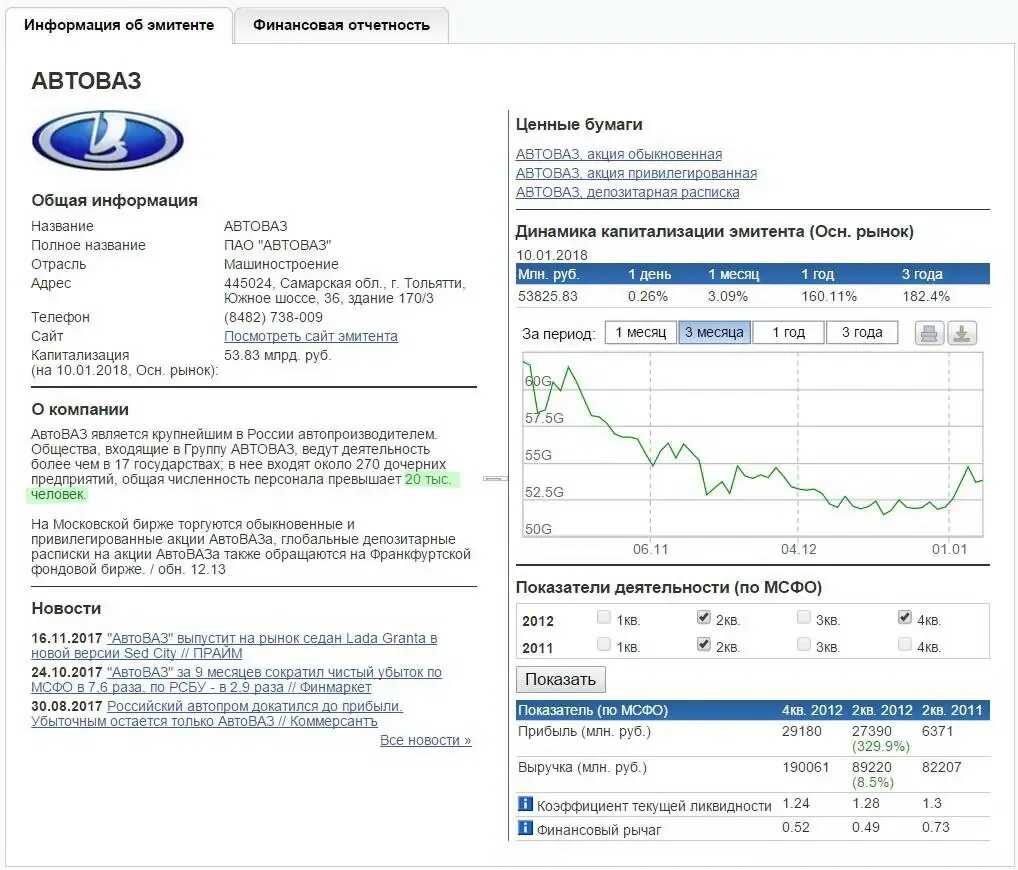This screenshot has height=870, width=1018.
Task: Open АВТОВАЗ, депозитарная расписка link
Action: (x=627, y=192)
